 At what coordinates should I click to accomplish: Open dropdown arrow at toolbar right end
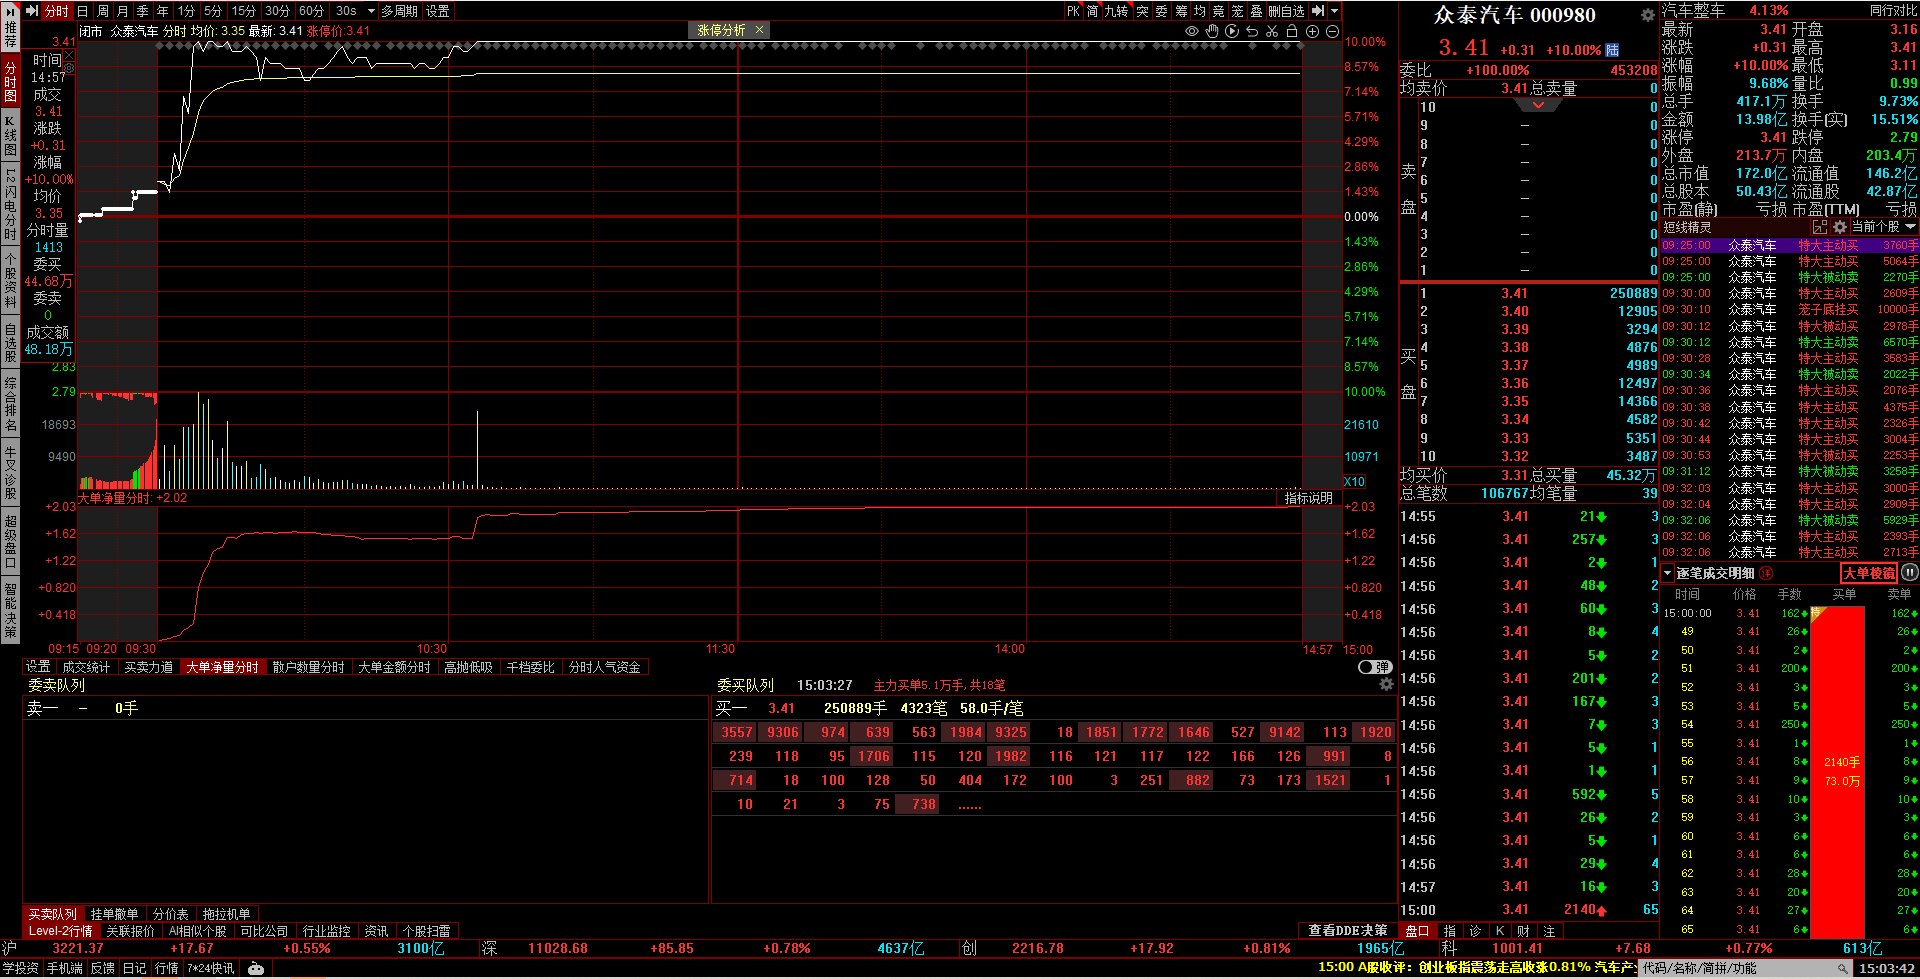(1334, 11)
